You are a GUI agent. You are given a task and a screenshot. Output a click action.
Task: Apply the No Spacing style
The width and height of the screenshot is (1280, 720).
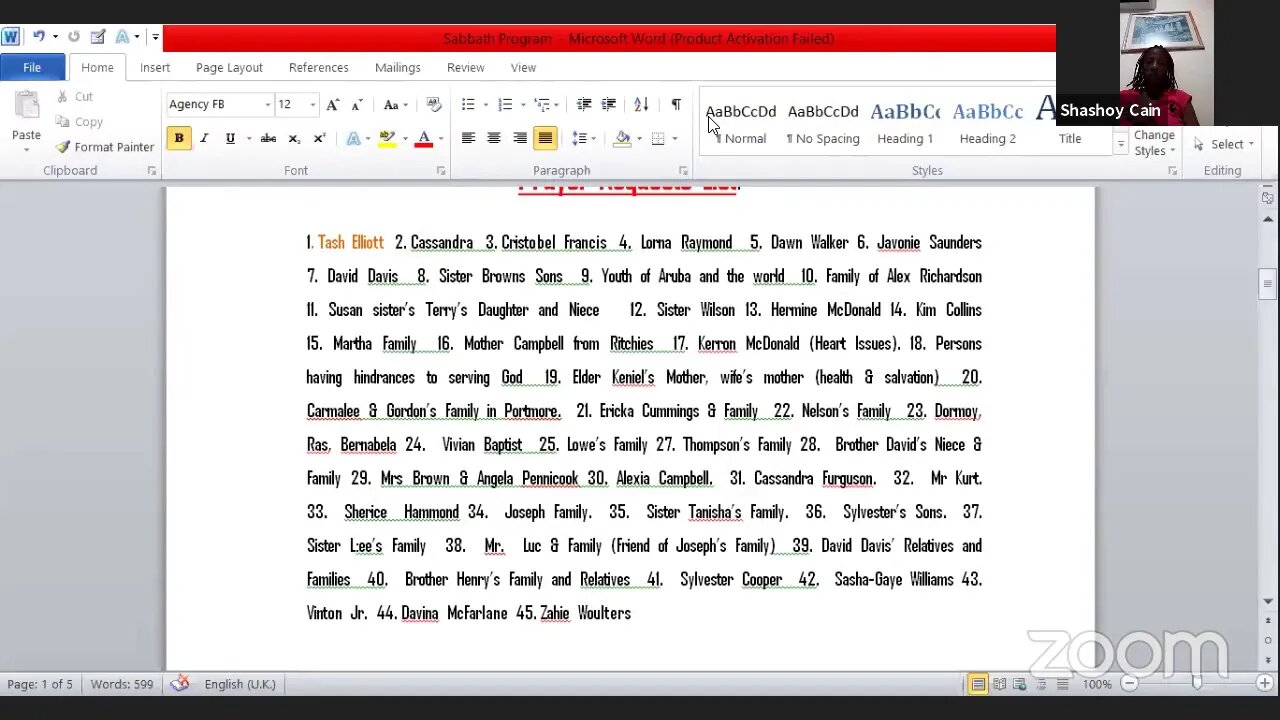click(x=823, y=122)
